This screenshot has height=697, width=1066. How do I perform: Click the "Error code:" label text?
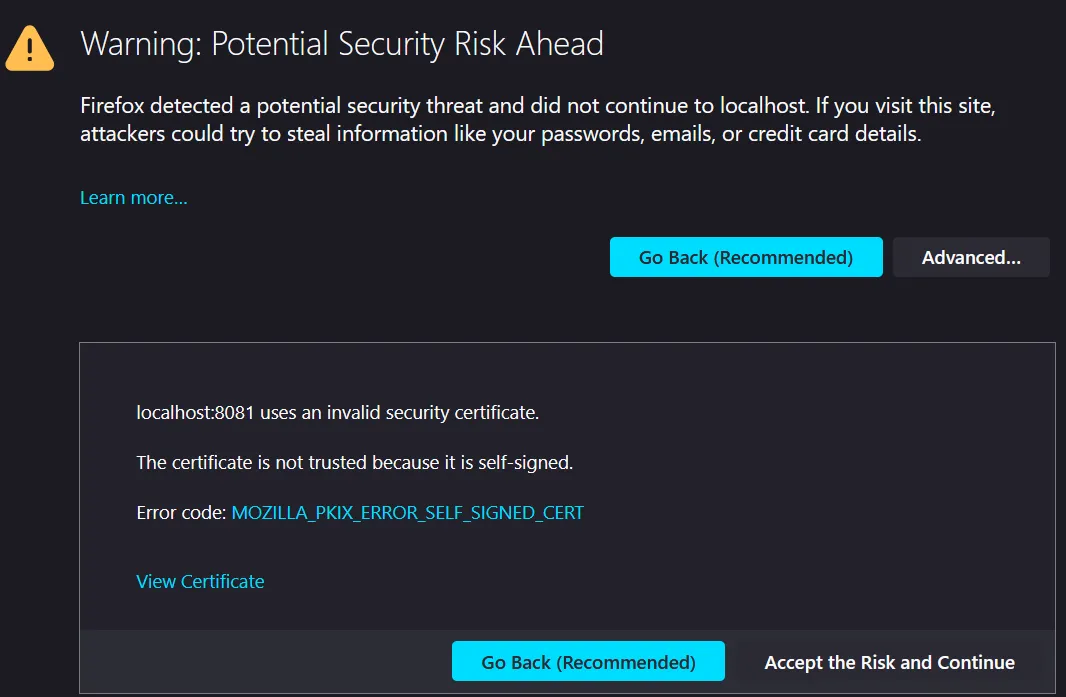click(181, 513)
